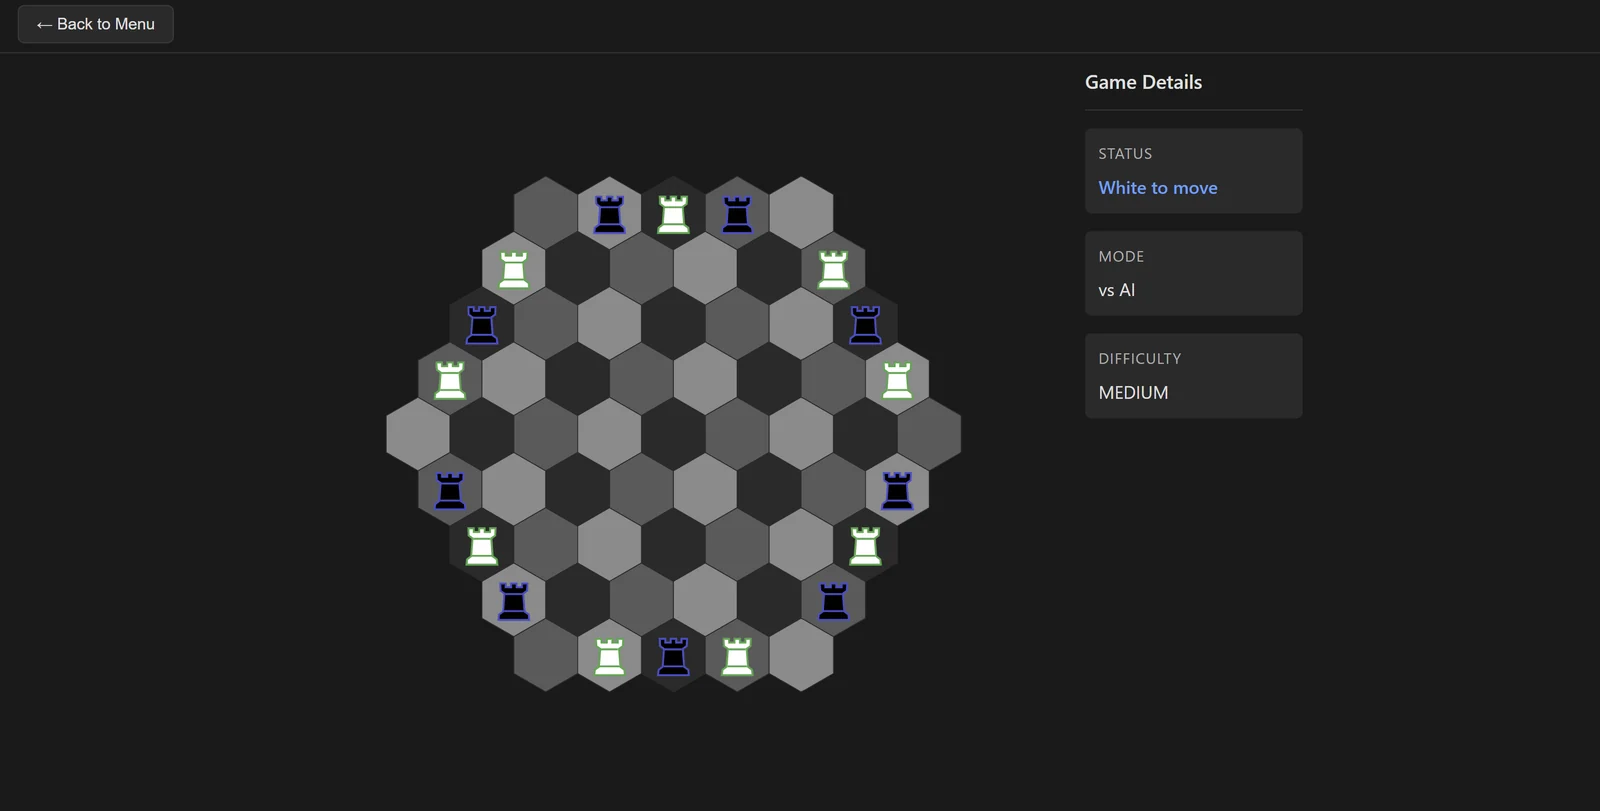Select bottom-row white rook right of black rook
The image size is (1600, 811).
point(737,657)
